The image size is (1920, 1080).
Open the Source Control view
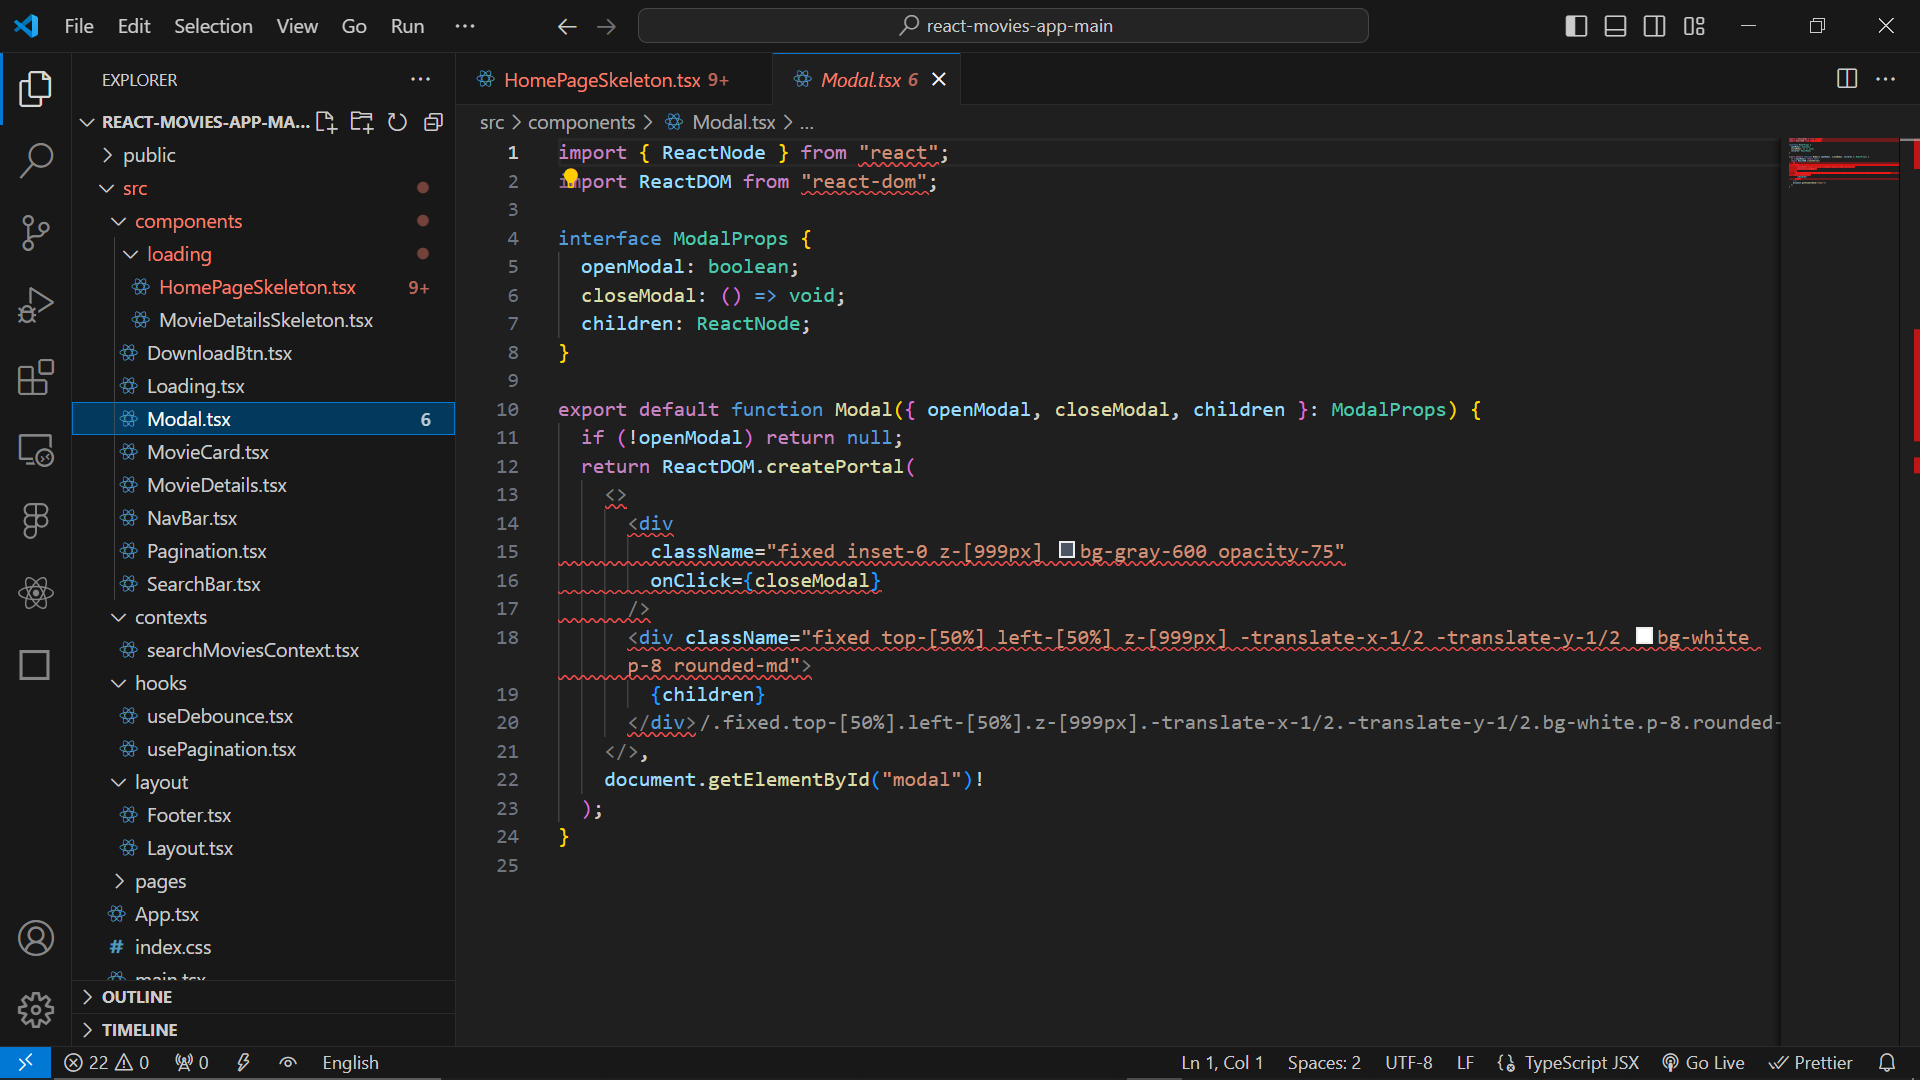(36, 233)
